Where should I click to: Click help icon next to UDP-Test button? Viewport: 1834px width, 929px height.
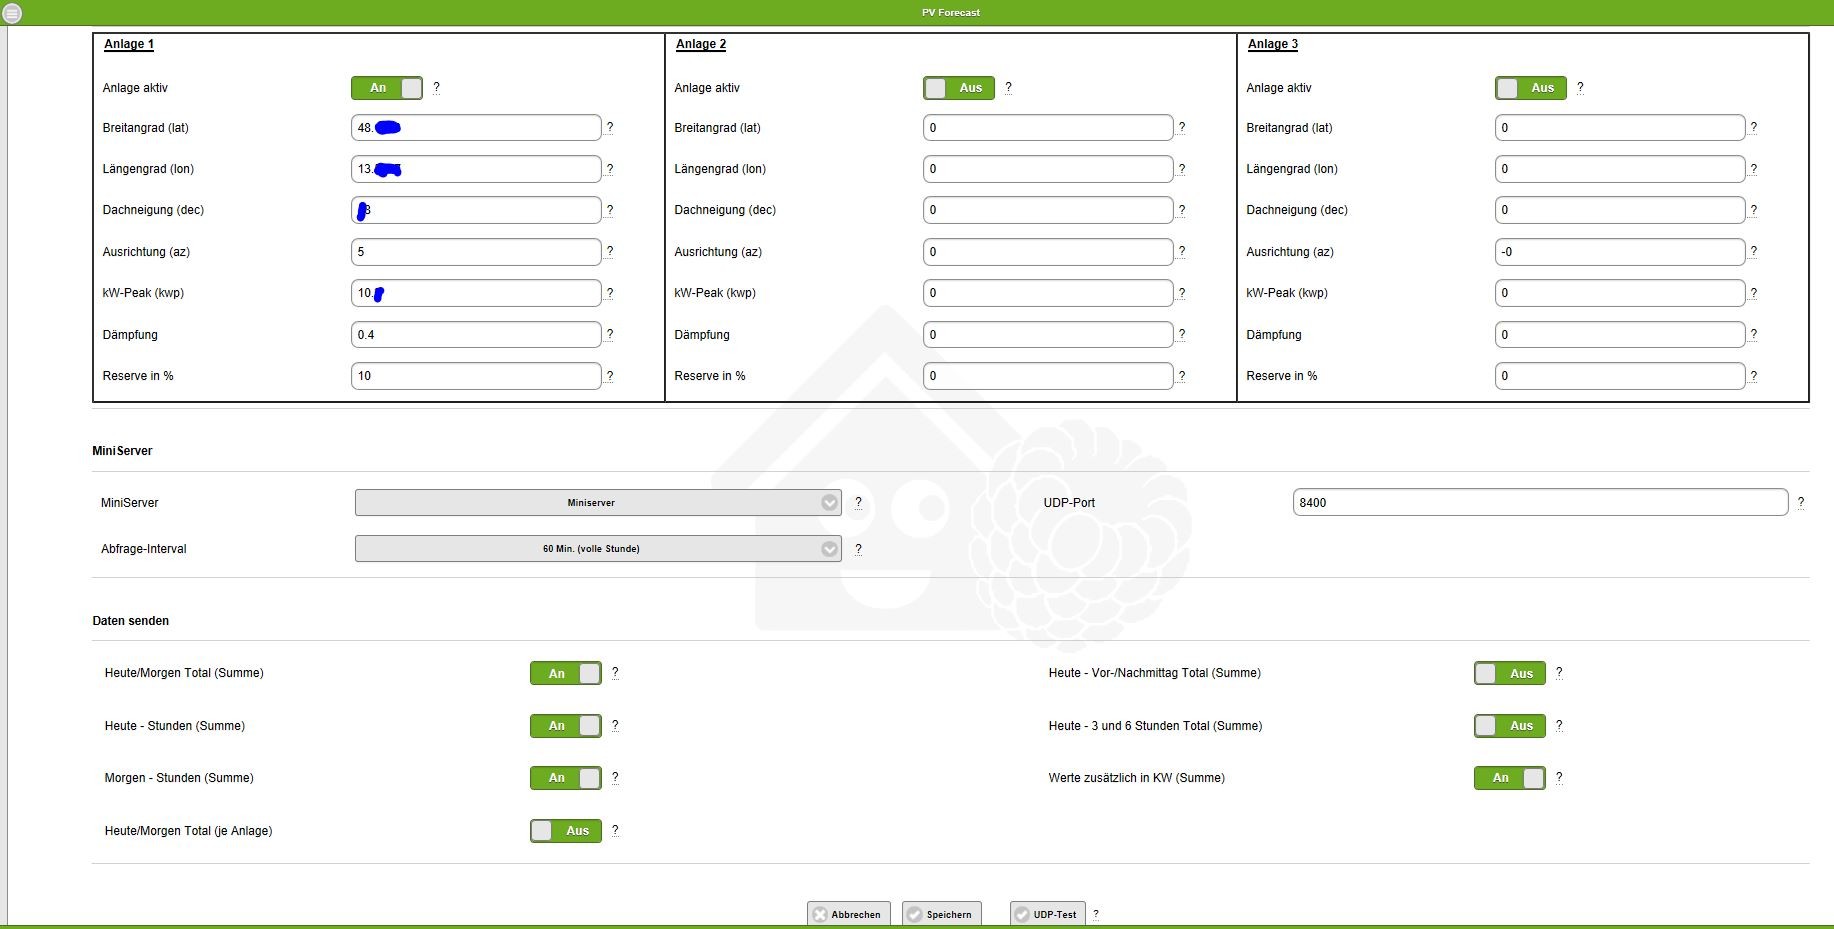[1096, 914]
